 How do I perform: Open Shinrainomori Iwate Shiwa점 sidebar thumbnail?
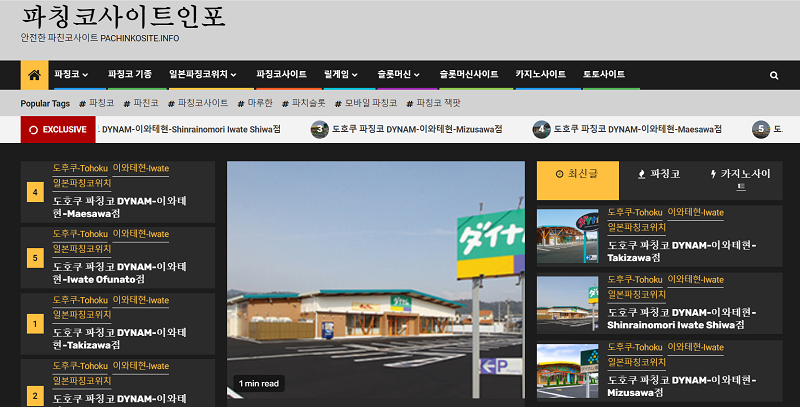pos(567,303)
